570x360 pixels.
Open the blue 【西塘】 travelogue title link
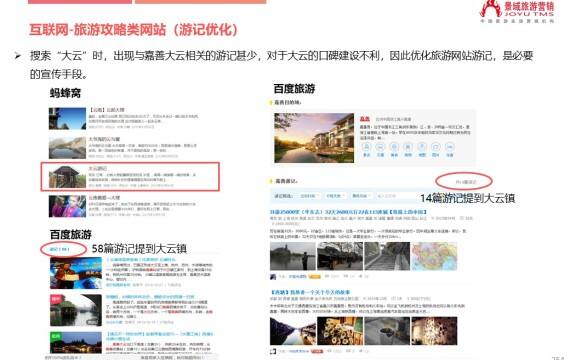(310, 292)
